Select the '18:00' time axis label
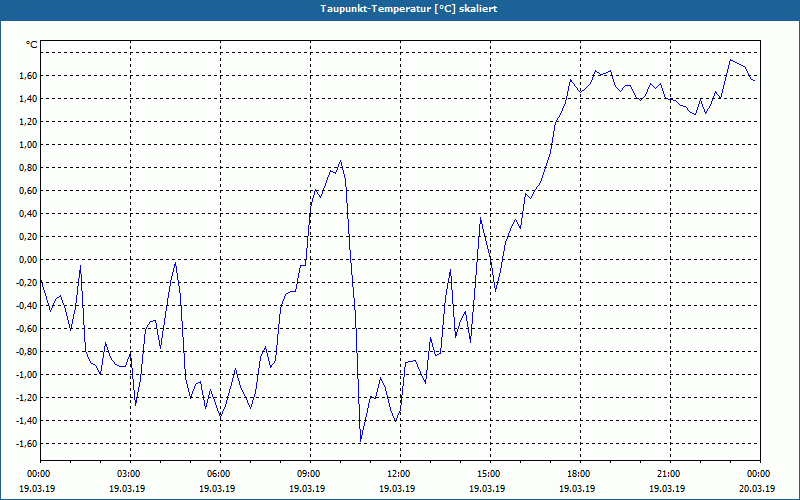Viewport: 800px width, 500px height. [x=580, y=474]
